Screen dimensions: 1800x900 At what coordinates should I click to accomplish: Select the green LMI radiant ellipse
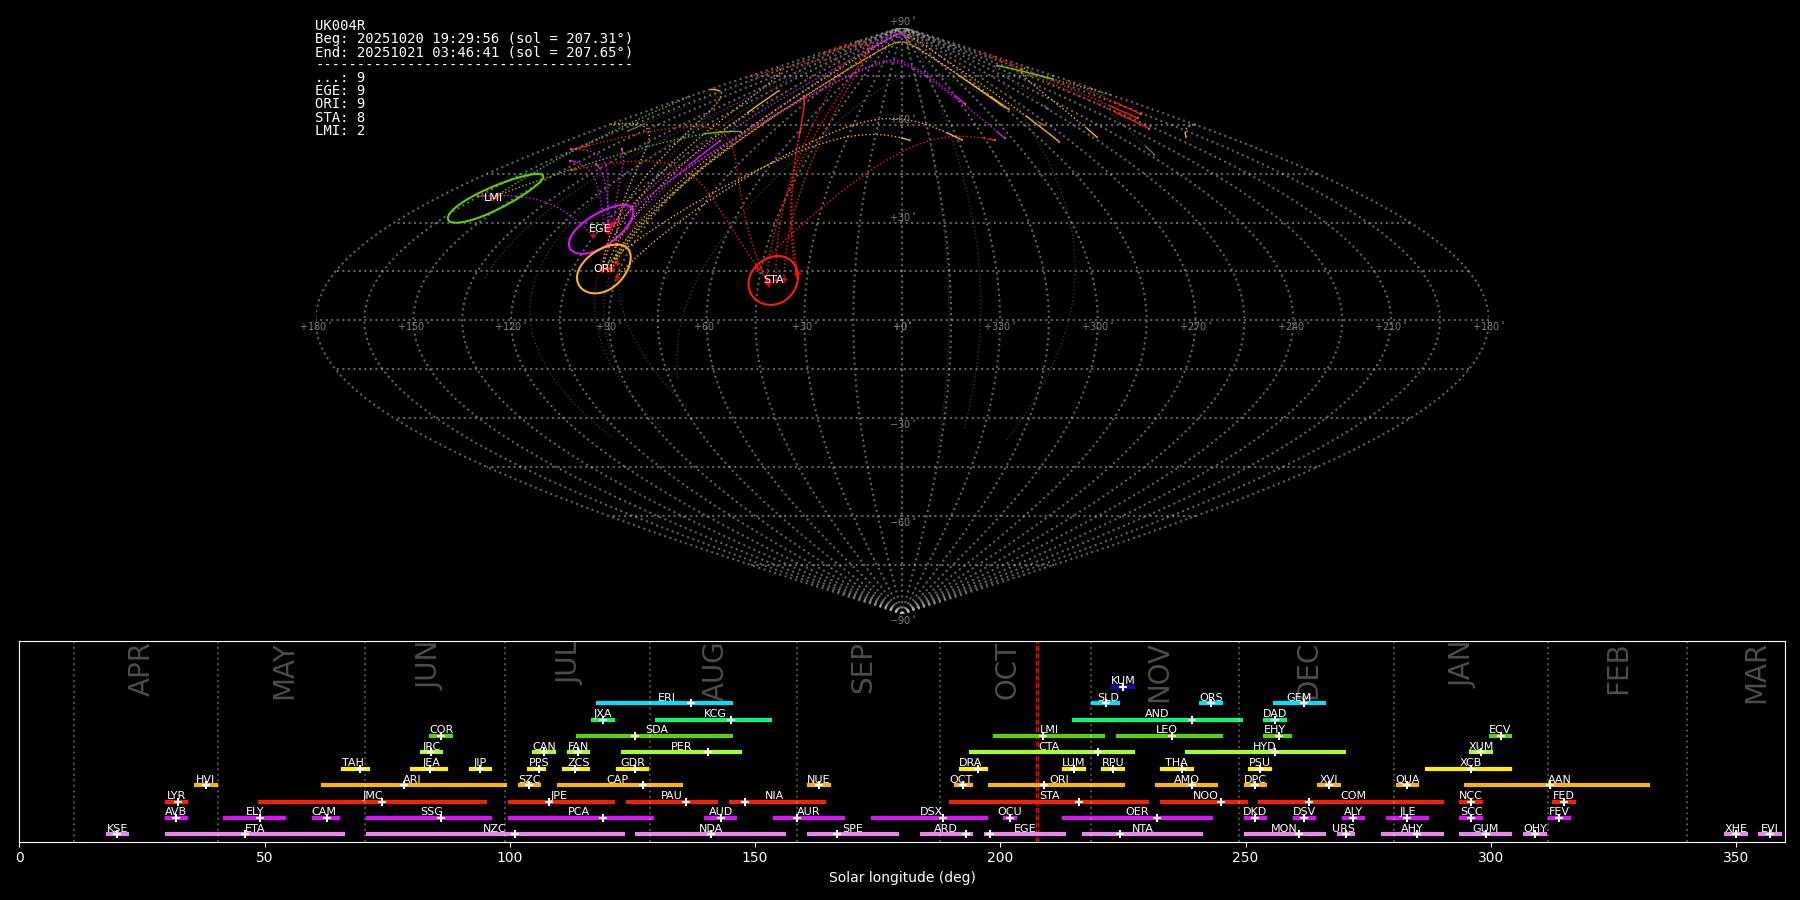tap(494, 198)
